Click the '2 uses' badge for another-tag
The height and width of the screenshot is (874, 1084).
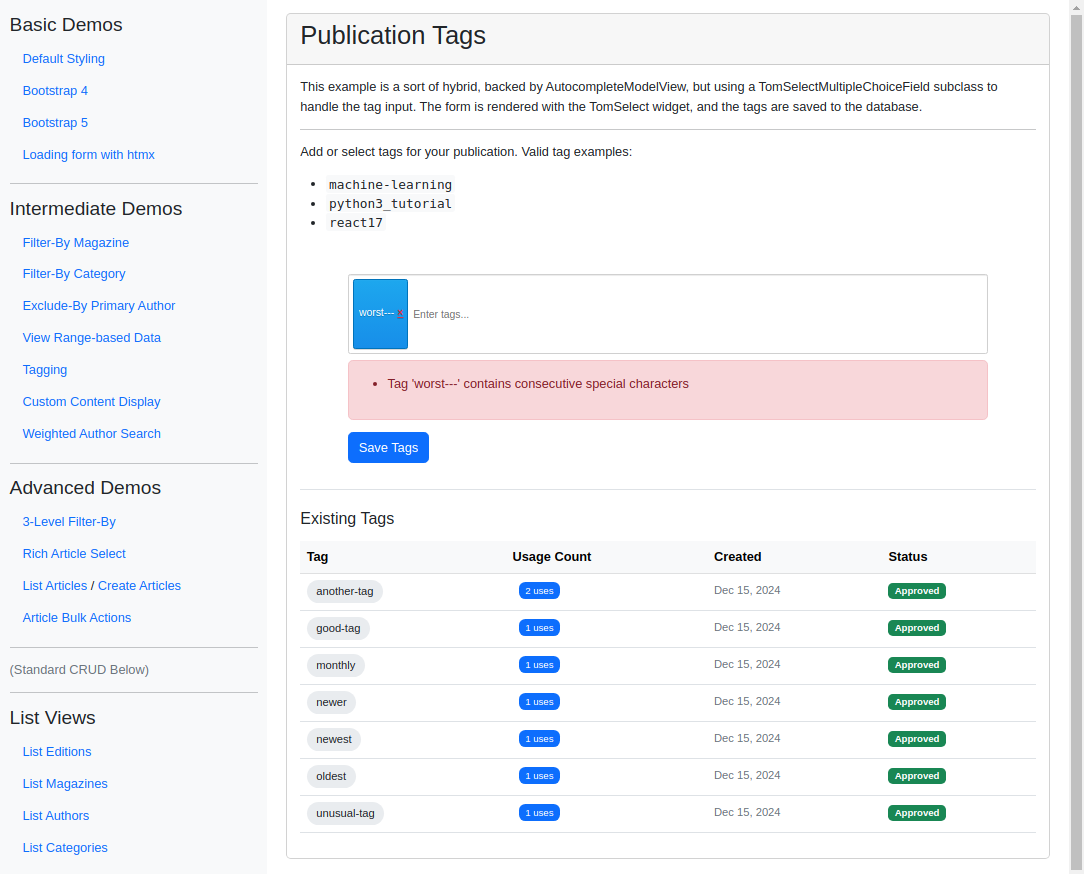(539, 591)
